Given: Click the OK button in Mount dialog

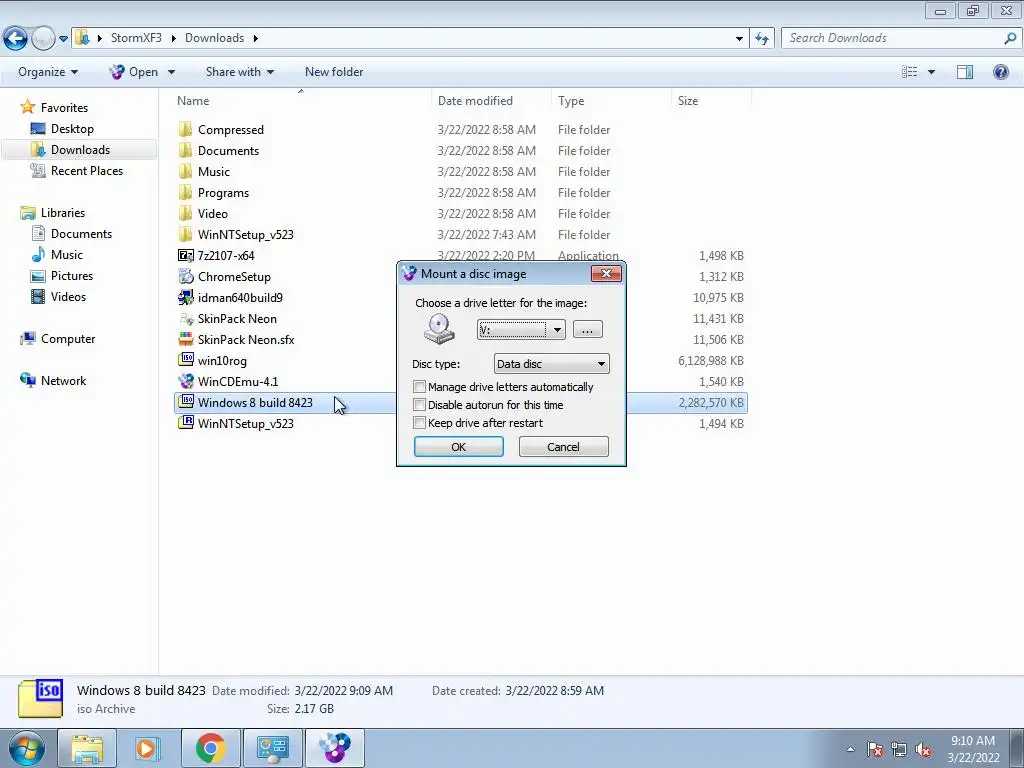Looking at the screenshot, I should (458, 447).
